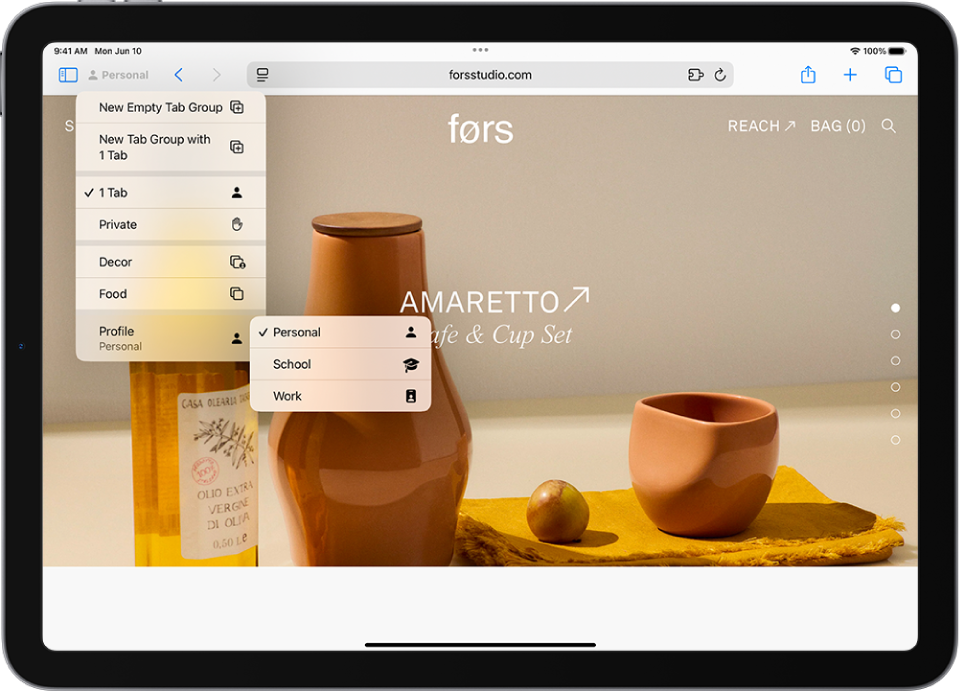This screenshot has height=692, width=960.
Task: Open the extensions icon in address bar
Action: coord(696,75)
